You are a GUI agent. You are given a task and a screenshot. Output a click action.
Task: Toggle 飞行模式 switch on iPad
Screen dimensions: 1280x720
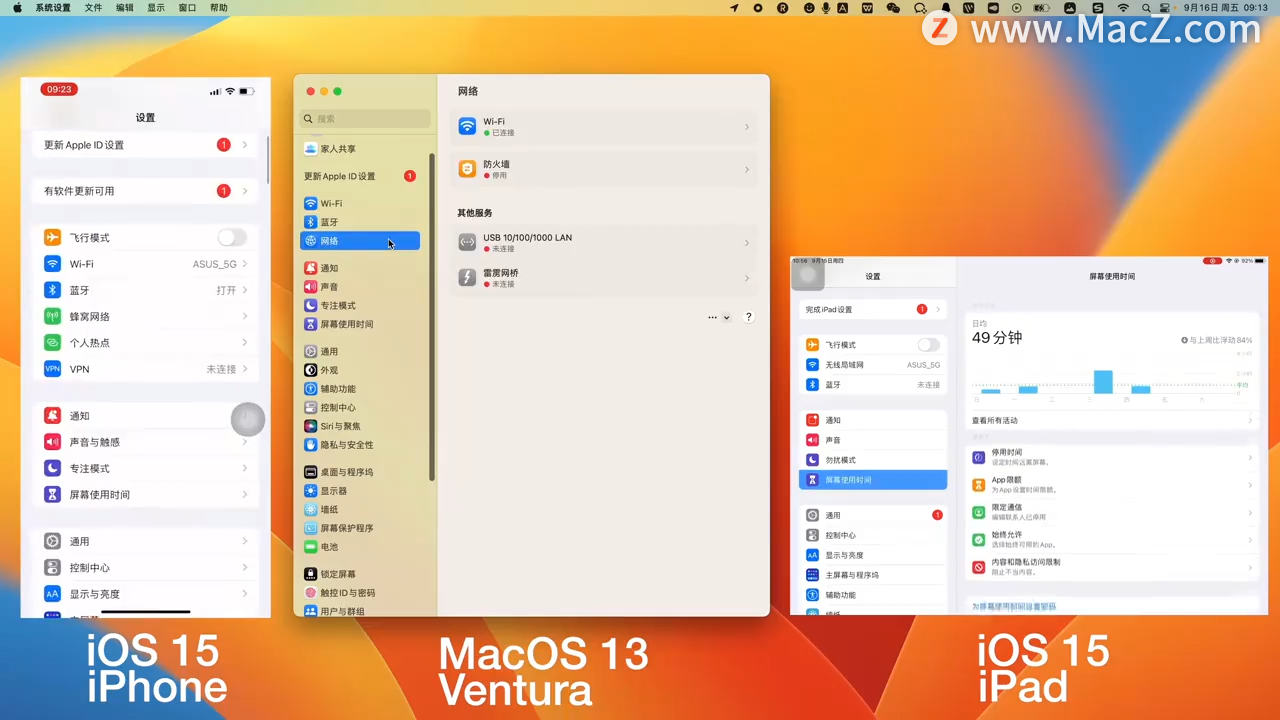point(929,345)
